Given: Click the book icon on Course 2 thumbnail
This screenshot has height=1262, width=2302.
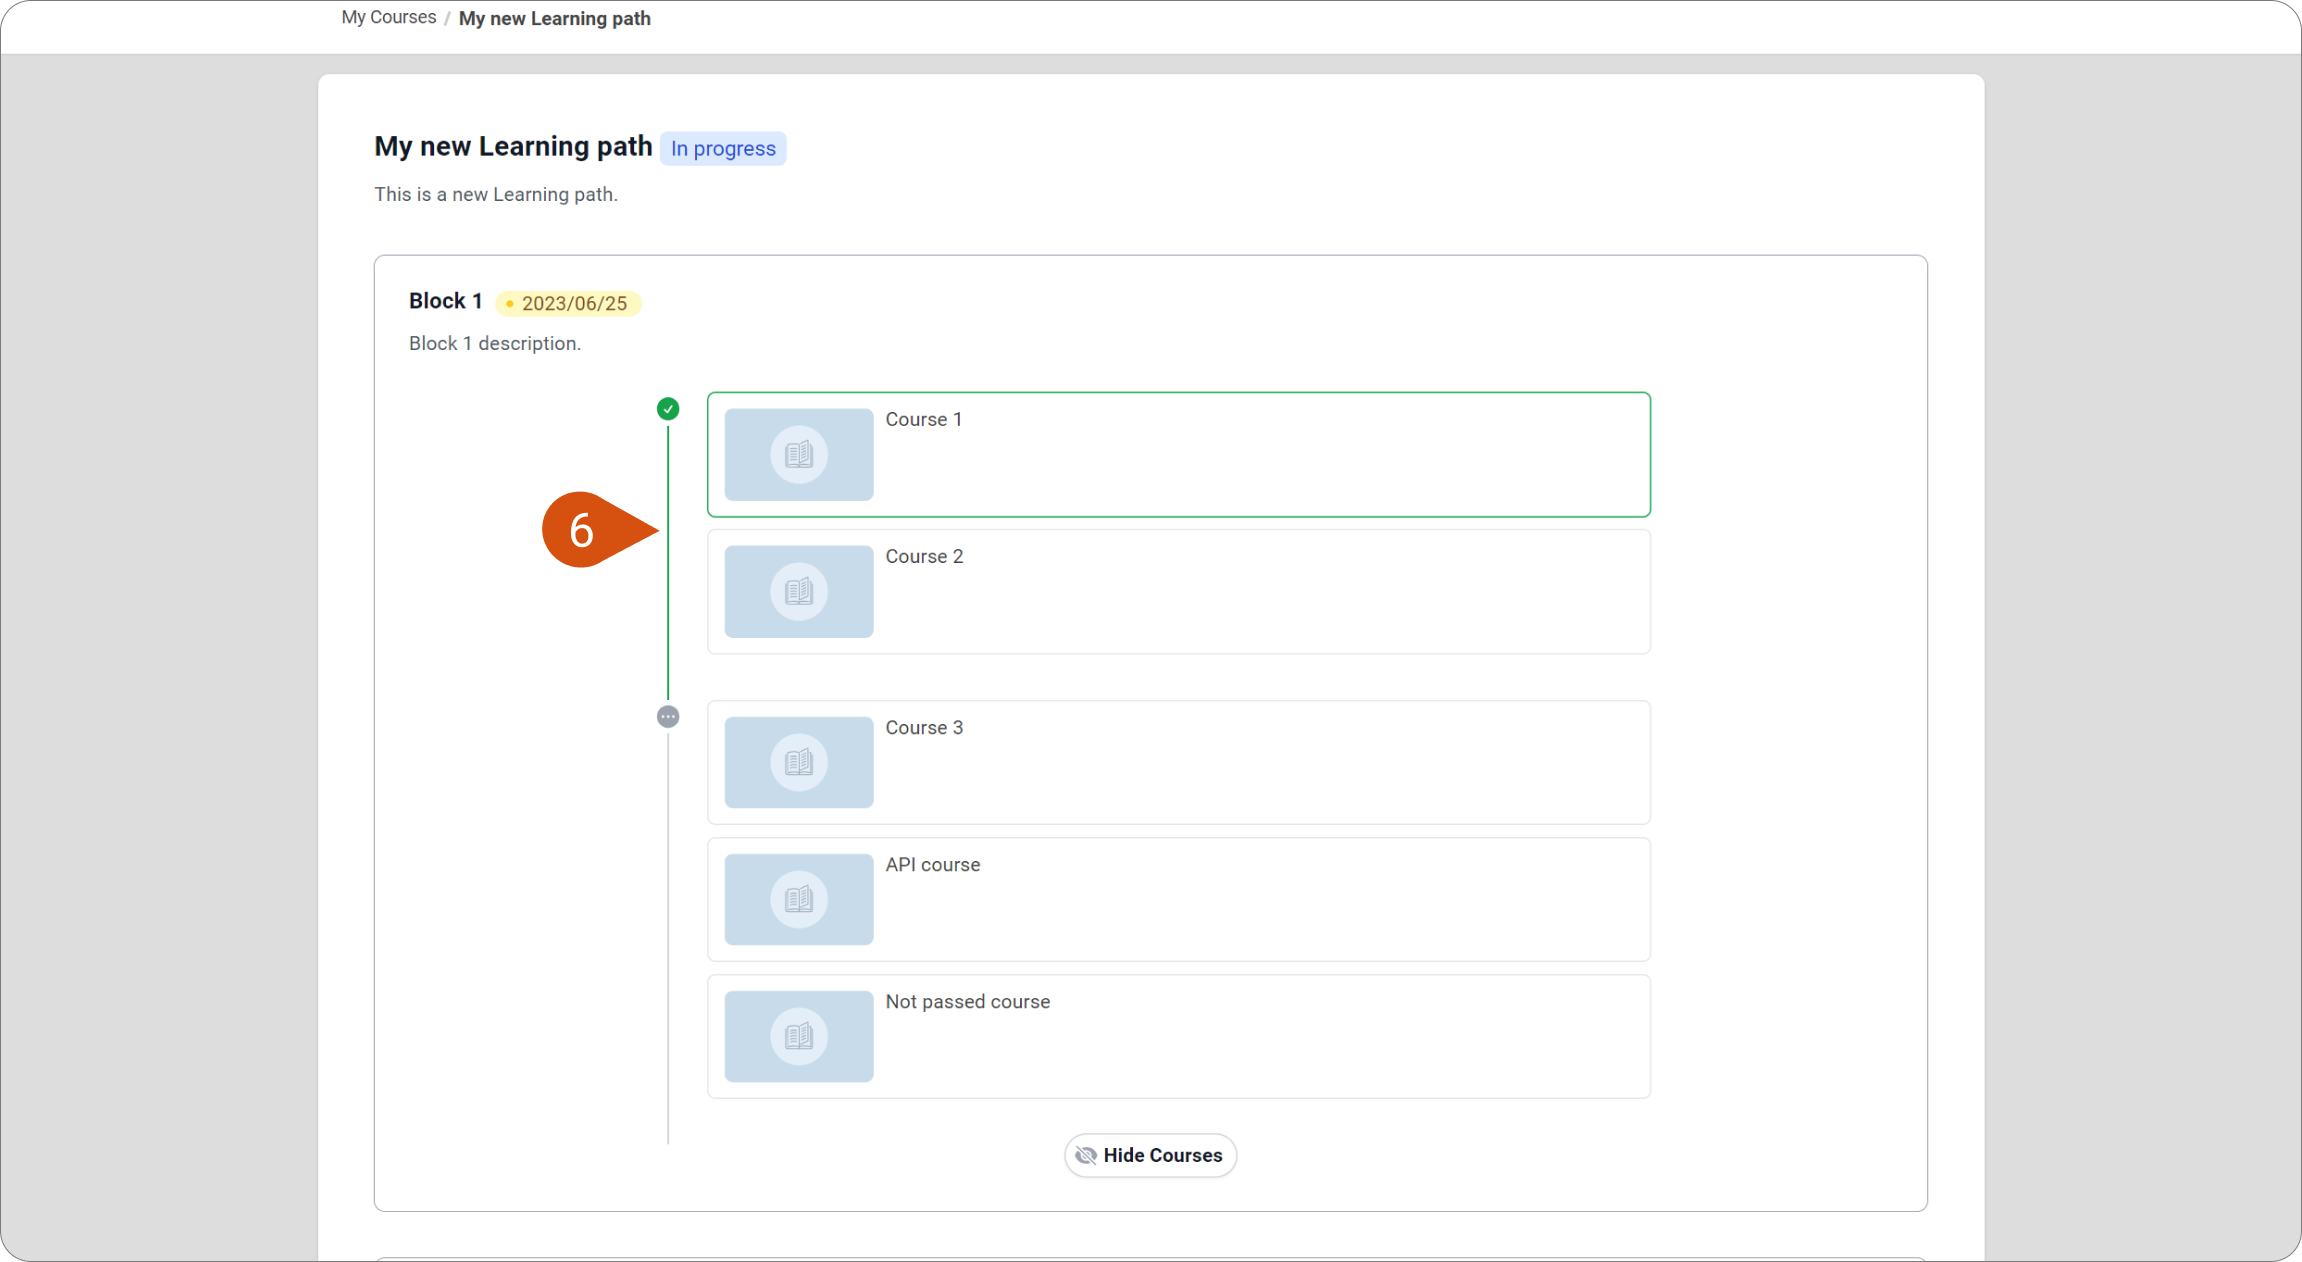Looking at the screenshot, I should pos(797,591).
